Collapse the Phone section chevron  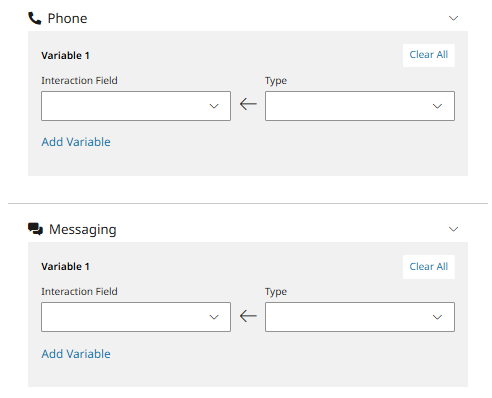point(453,18)
